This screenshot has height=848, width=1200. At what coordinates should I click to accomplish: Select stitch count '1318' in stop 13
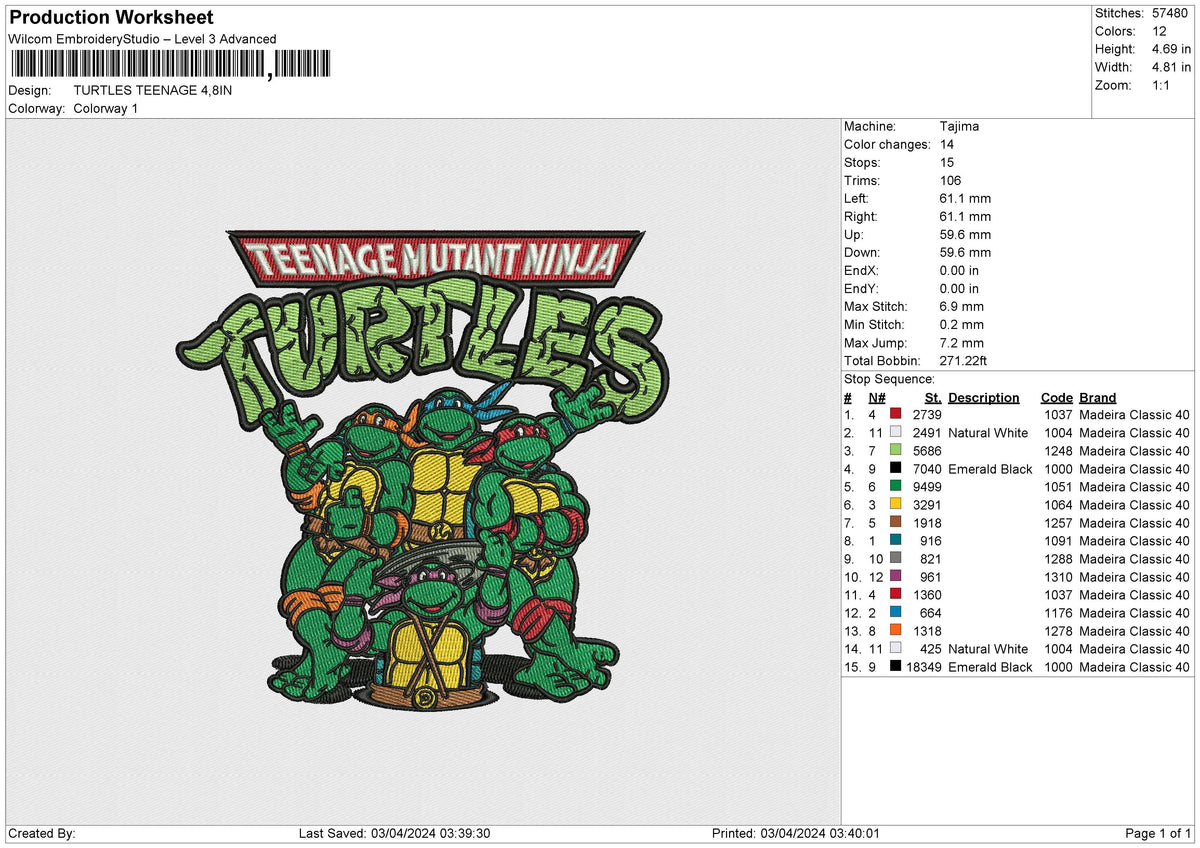click(926, 630)
